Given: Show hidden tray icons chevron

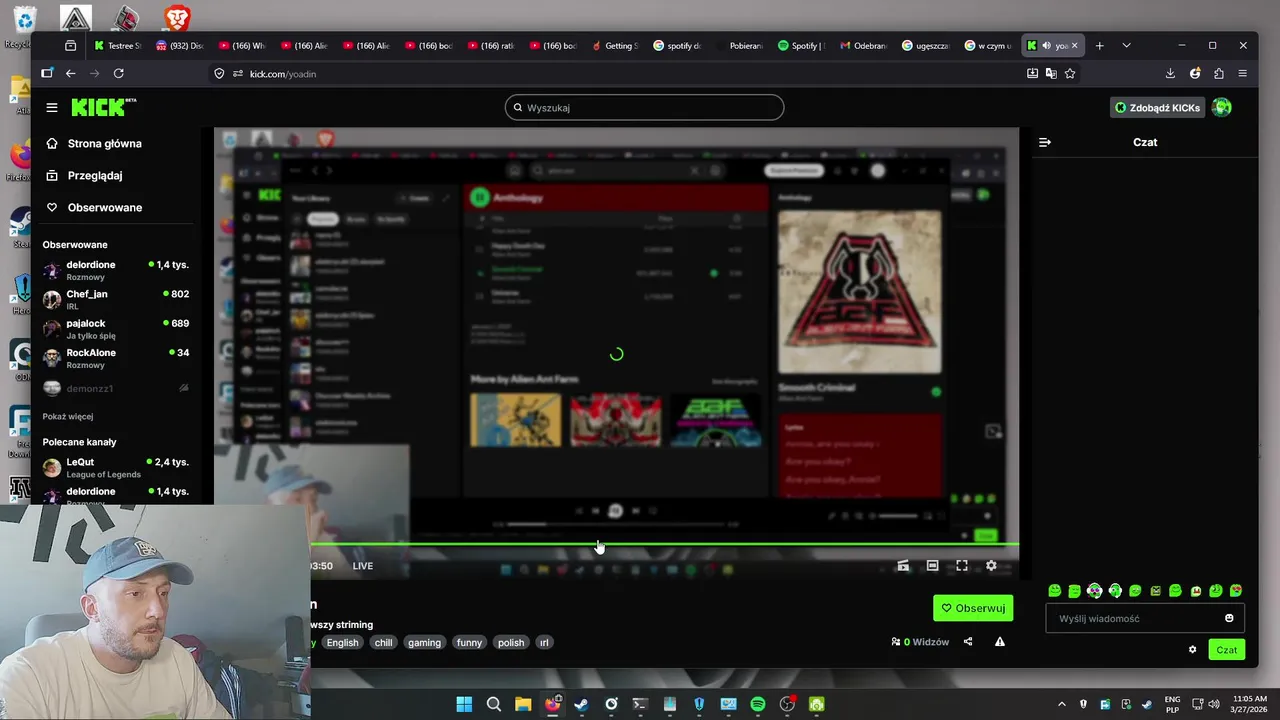Looking at the screenshot, I should pos(1062,704).
